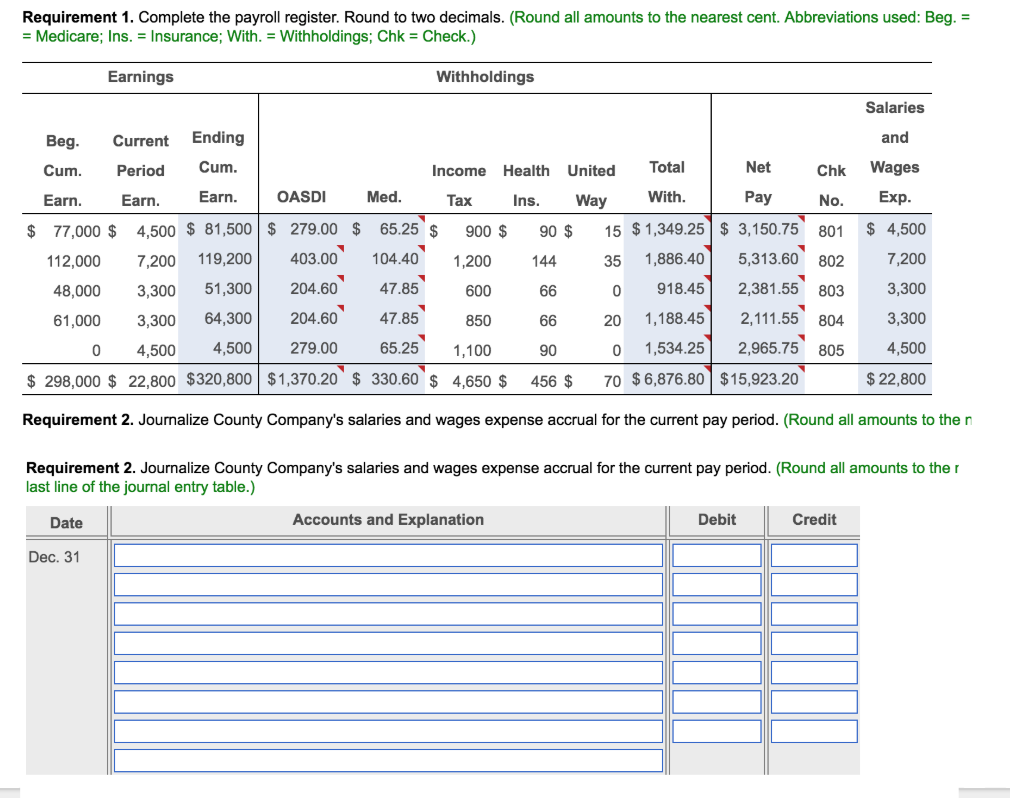
Task: Click the red triangle on OASDI value 403.00
Action: click(340, 247)
